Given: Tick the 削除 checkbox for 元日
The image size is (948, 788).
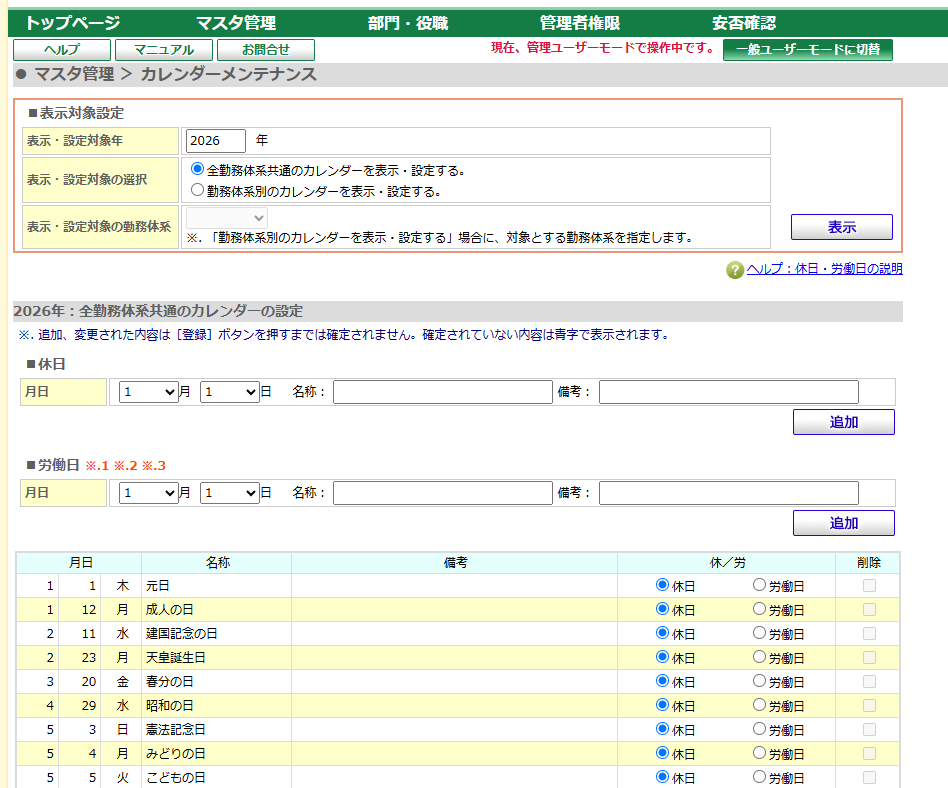Looking at the screenshot, I should tap(869, 585).
